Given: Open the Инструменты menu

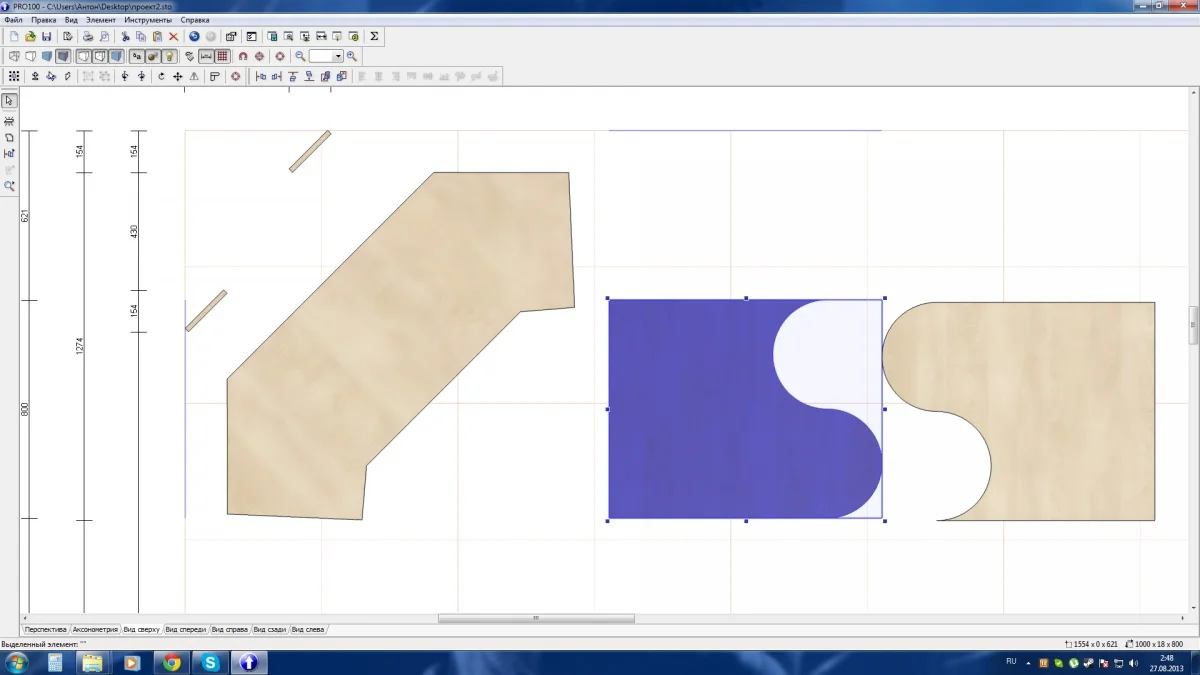Looking at the screenshot, I should point(148,20).
